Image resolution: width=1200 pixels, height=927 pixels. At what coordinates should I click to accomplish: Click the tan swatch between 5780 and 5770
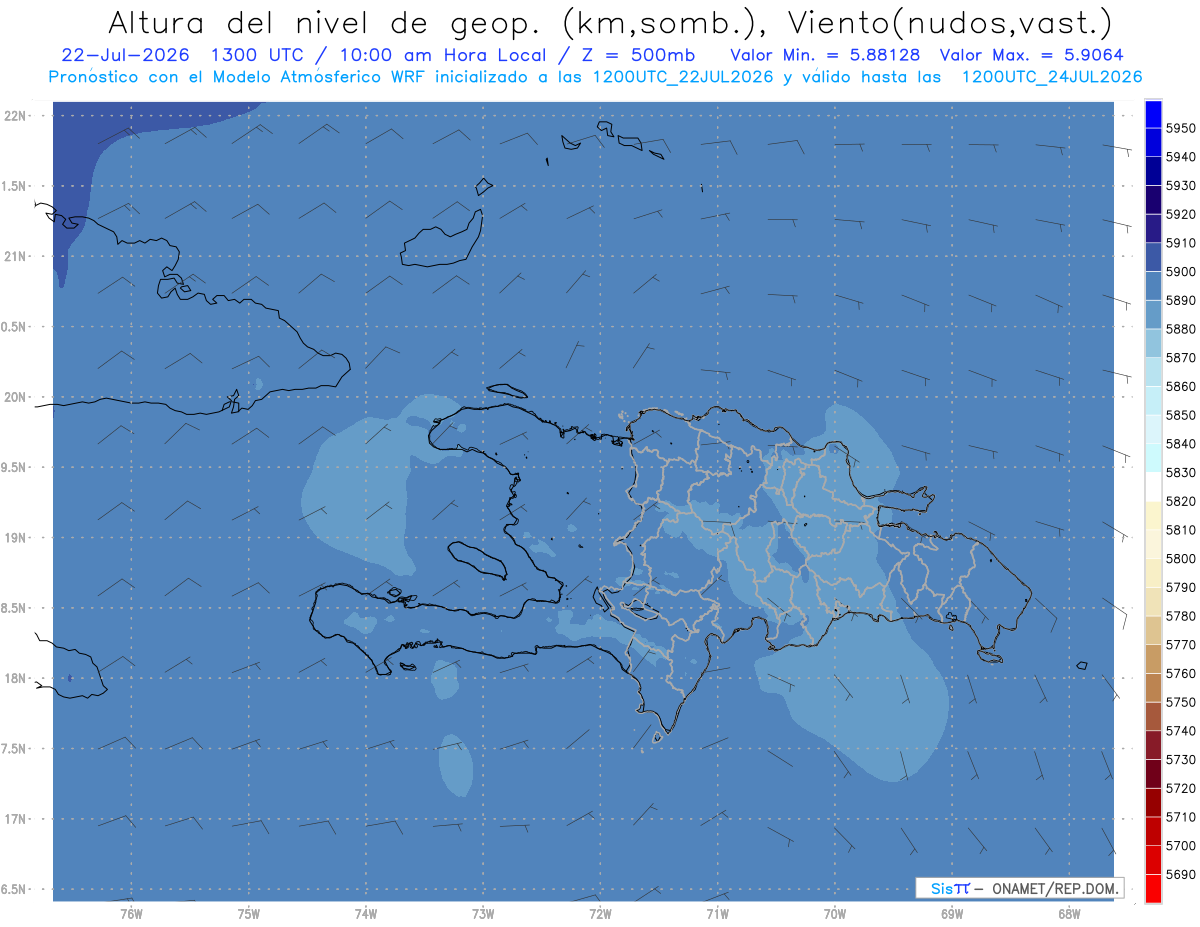tap(1153, 630)
